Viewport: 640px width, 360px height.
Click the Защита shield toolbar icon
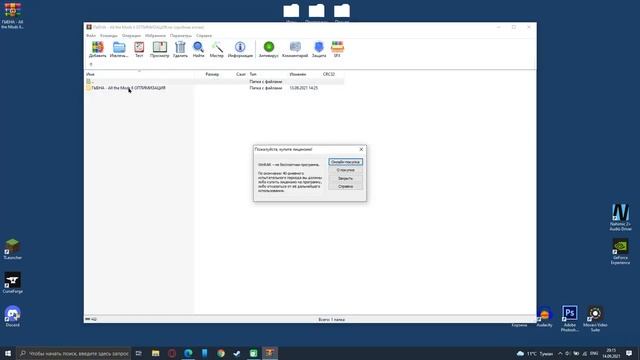(x=319, y=49)
